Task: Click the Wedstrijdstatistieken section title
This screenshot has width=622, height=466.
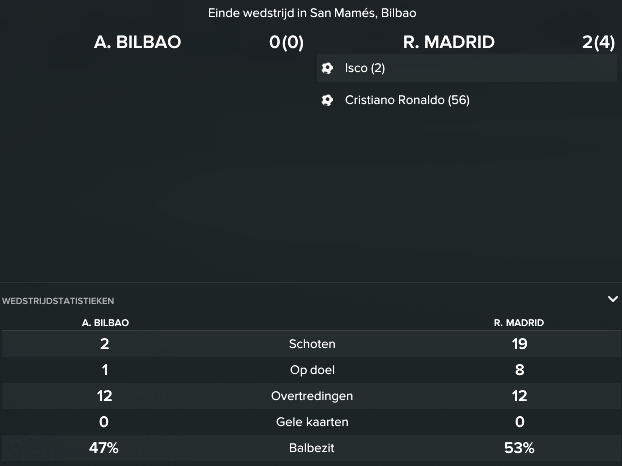Action: (x=58, y=301)
